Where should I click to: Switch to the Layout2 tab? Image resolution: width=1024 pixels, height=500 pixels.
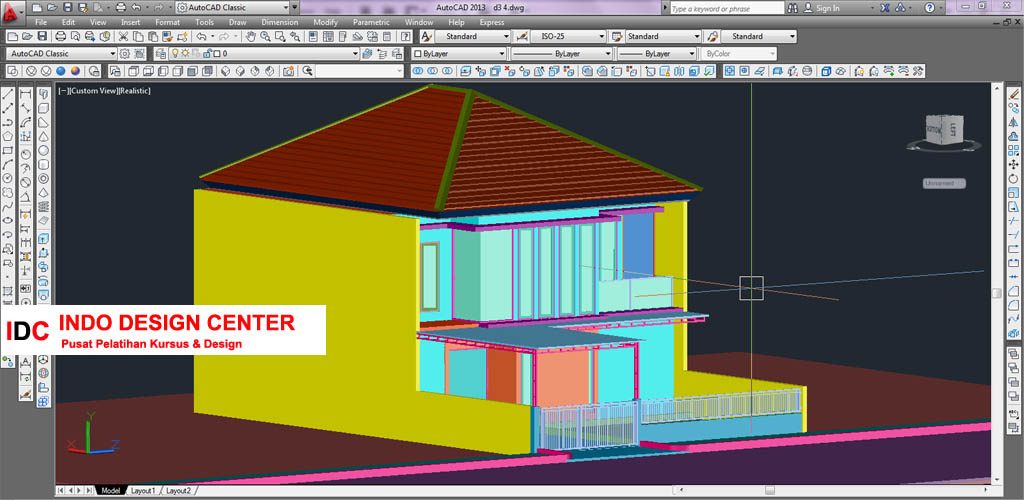(x=178, y=490)
